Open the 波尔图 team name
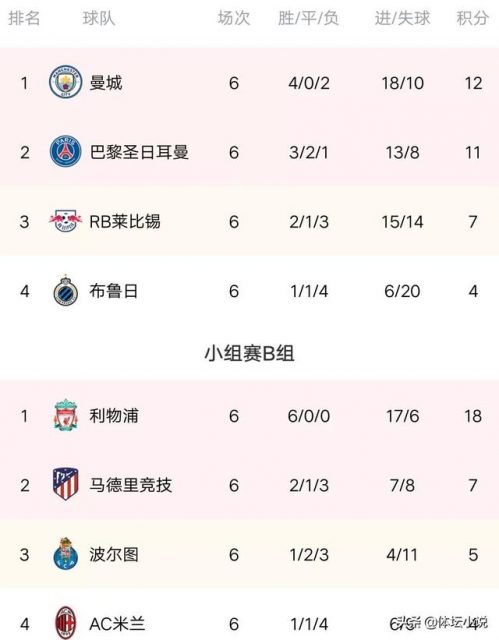Image resolution: width=499 pixels, height=640 pixels. point(114,555)
